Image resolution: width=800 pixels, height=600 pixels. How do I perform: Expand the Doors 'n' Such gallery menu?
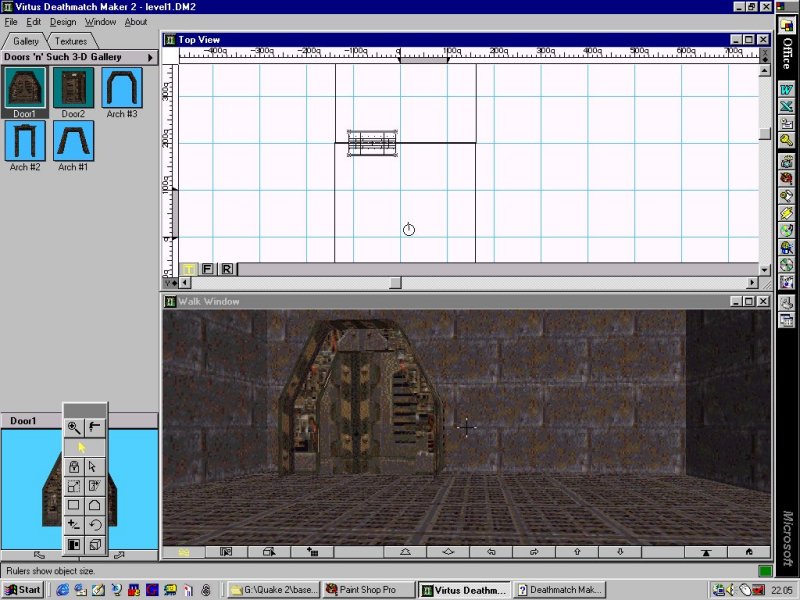(x=150, y=58)
